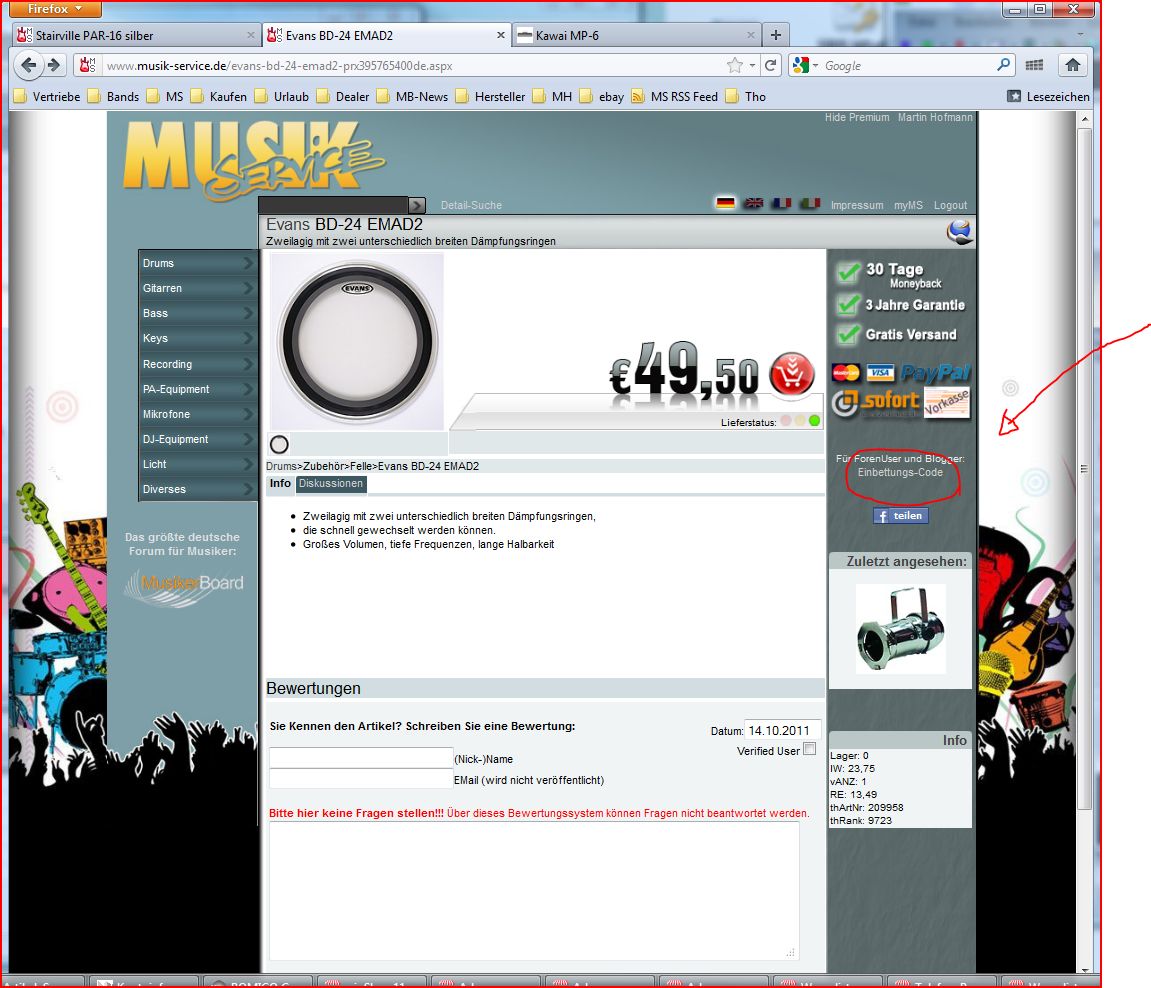The height and width of the screenshot is (988, 1151).
Task: Switch site language to English flag
Action: coord(753,203)
